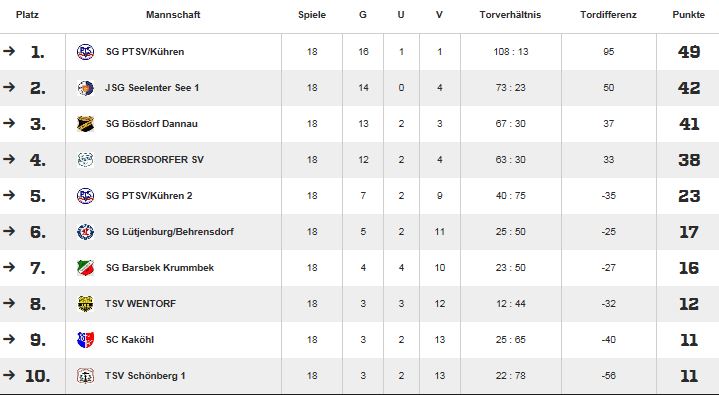Click the trend arrow beside rank 1

[x=9, y=51]
